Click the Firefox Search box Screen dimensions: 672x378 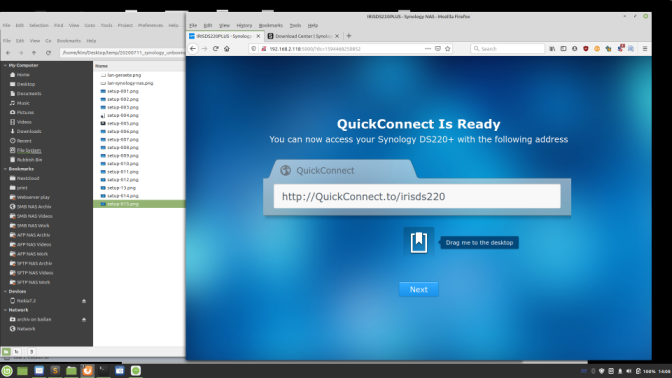507,49
